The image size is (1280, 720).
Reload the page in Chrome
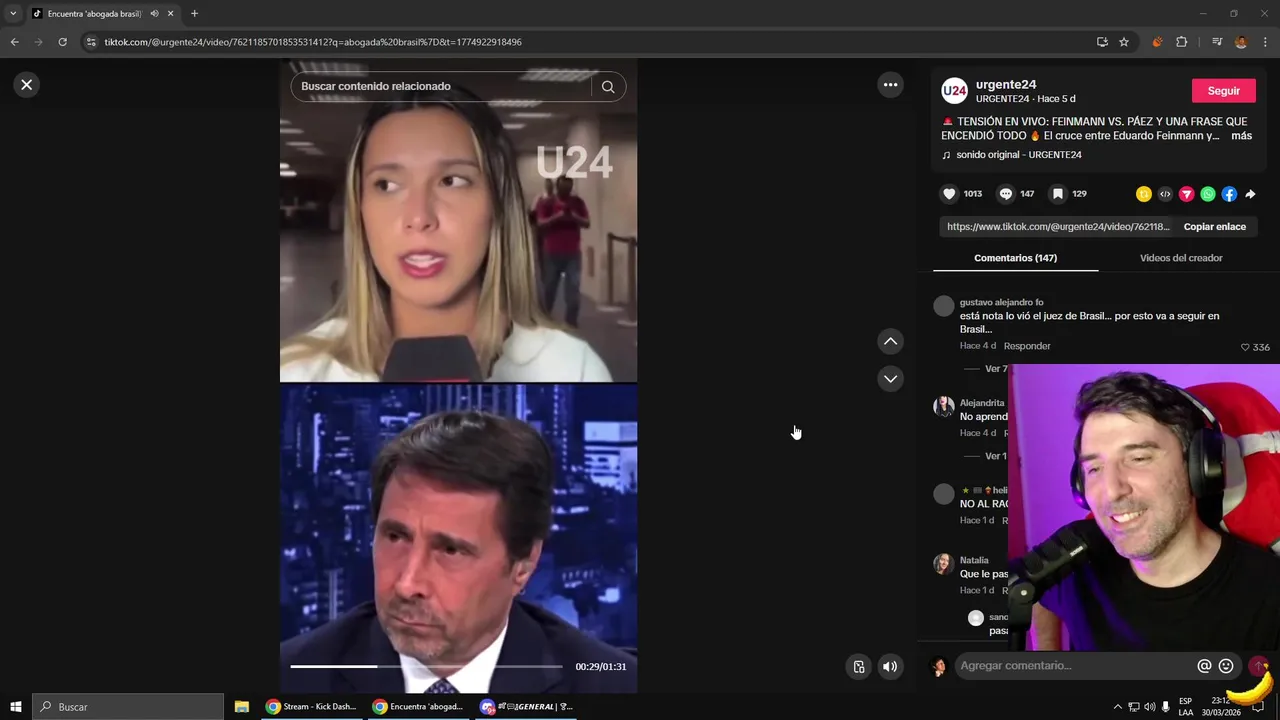click(x=62, y=42)
